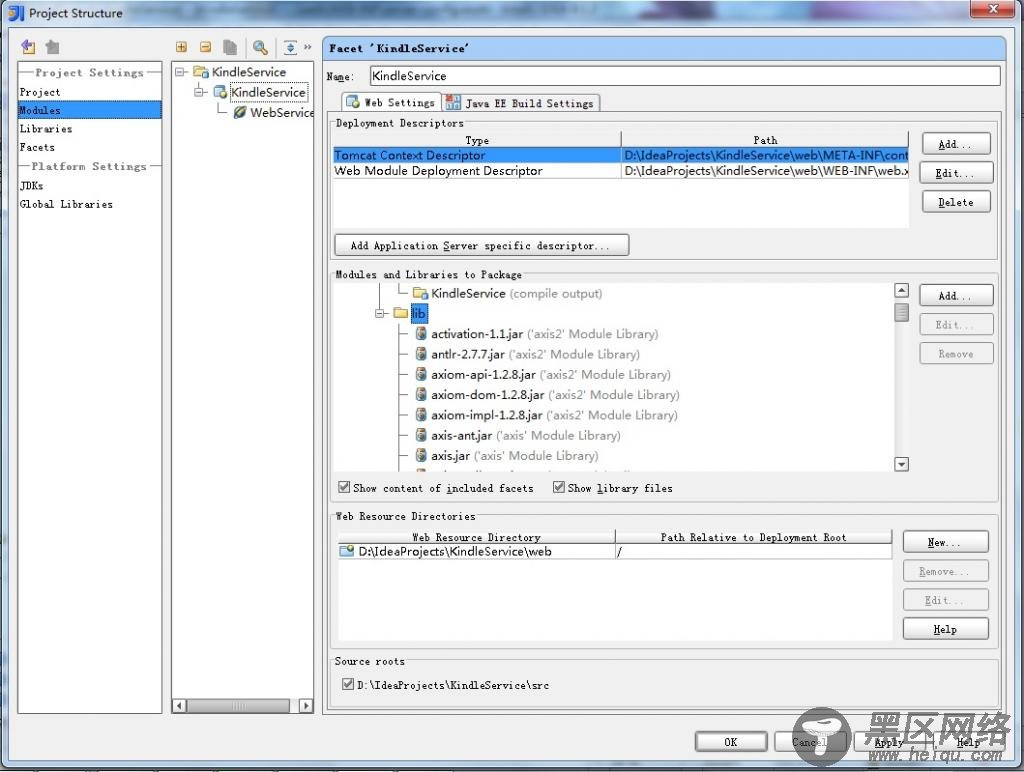Collapse the root KindleService tree node

tap(181, 72)
